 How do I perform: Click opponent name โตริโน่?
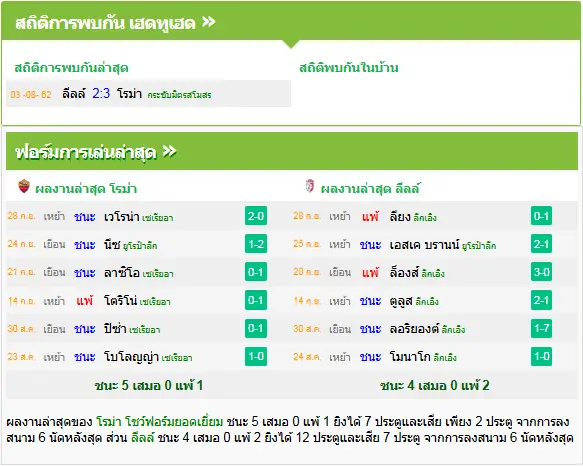click(121, 301)
